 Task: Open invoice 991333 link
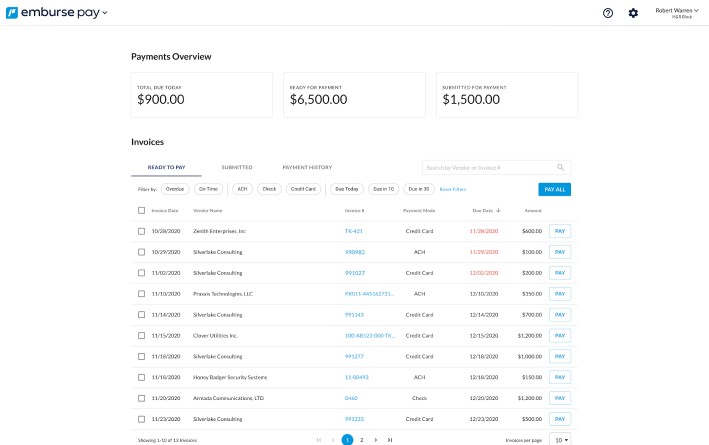tap(354, 419)
